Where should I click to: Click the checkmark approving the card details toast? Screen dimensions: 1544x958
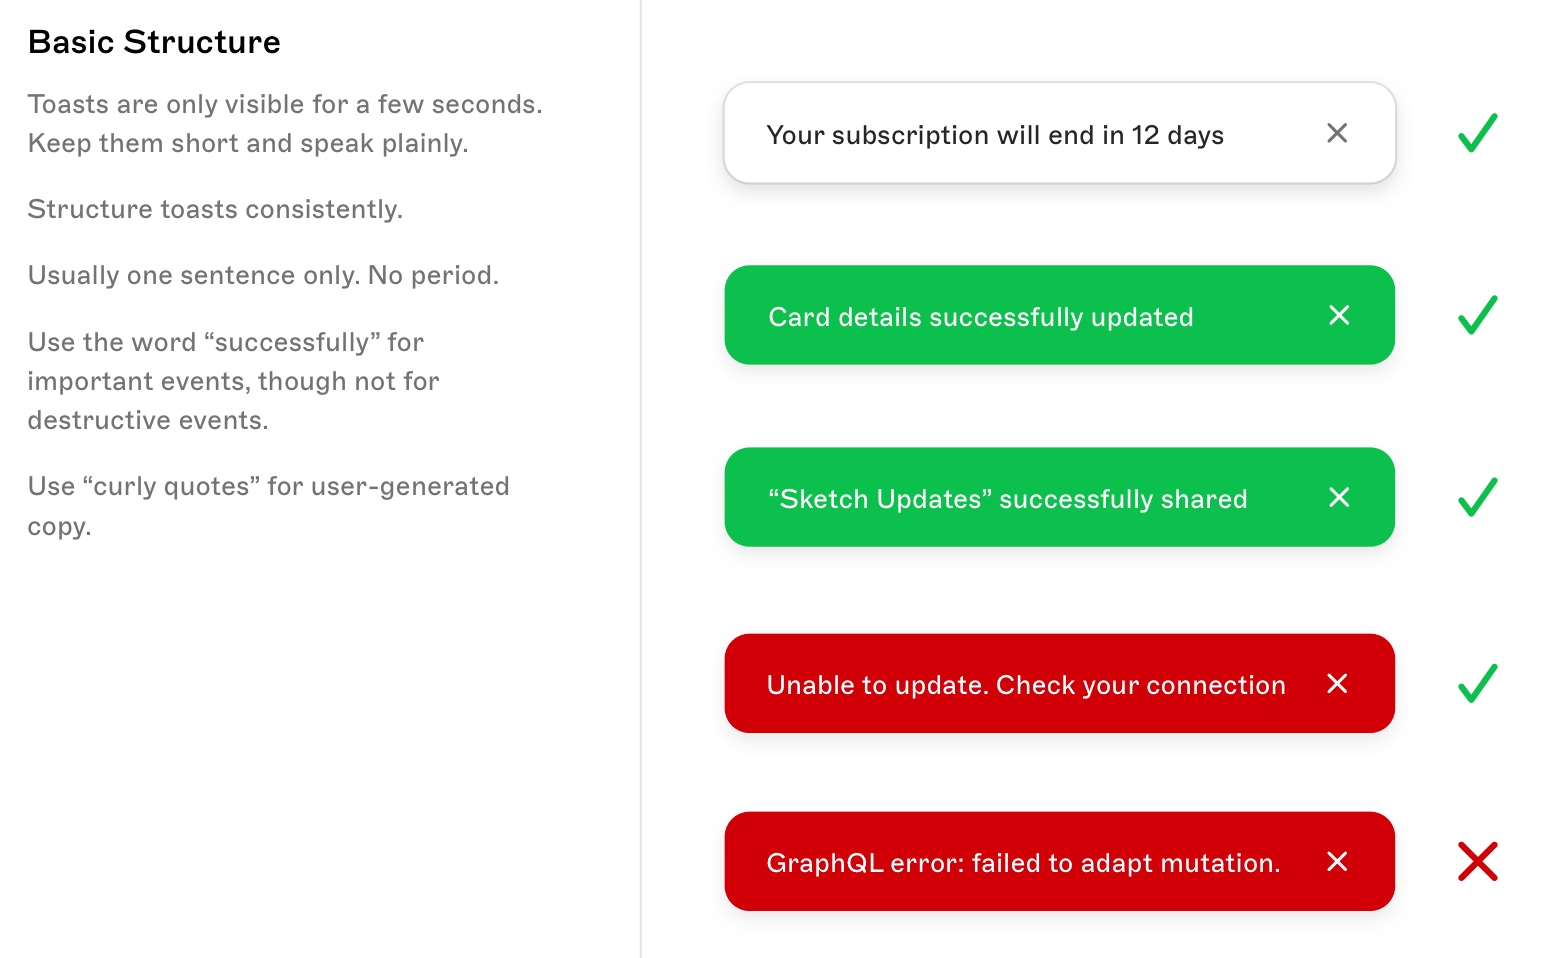coord(1476,316)
